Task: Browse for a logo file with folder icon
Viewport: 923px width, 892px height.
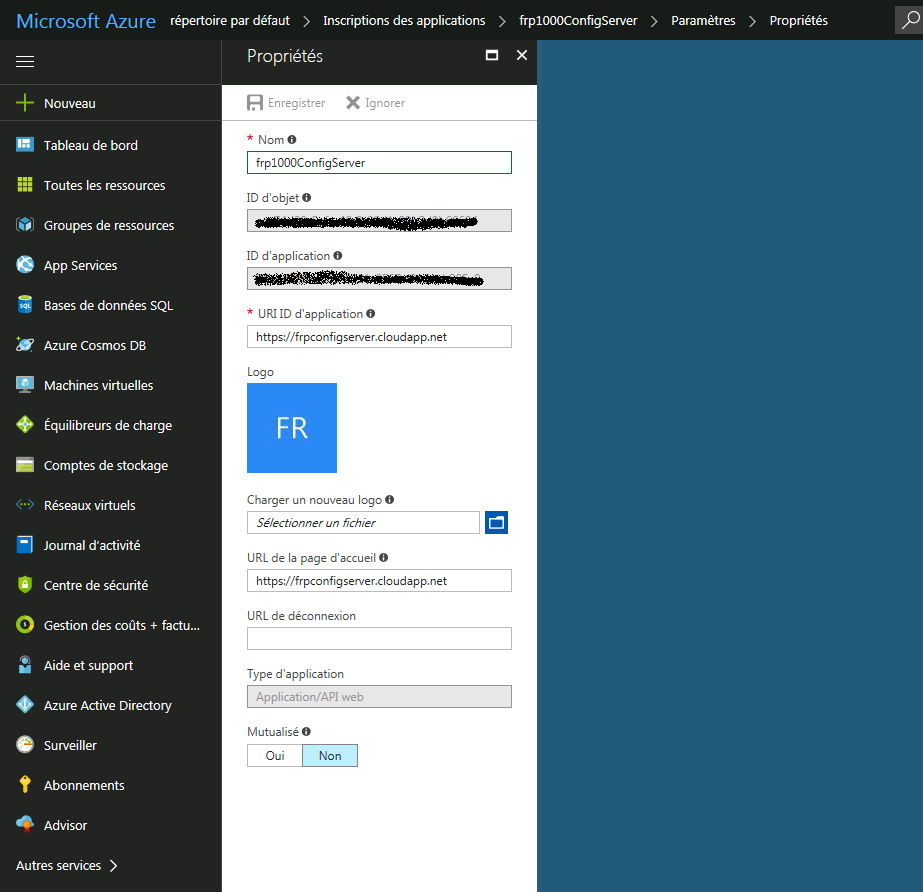Action: 496,522
